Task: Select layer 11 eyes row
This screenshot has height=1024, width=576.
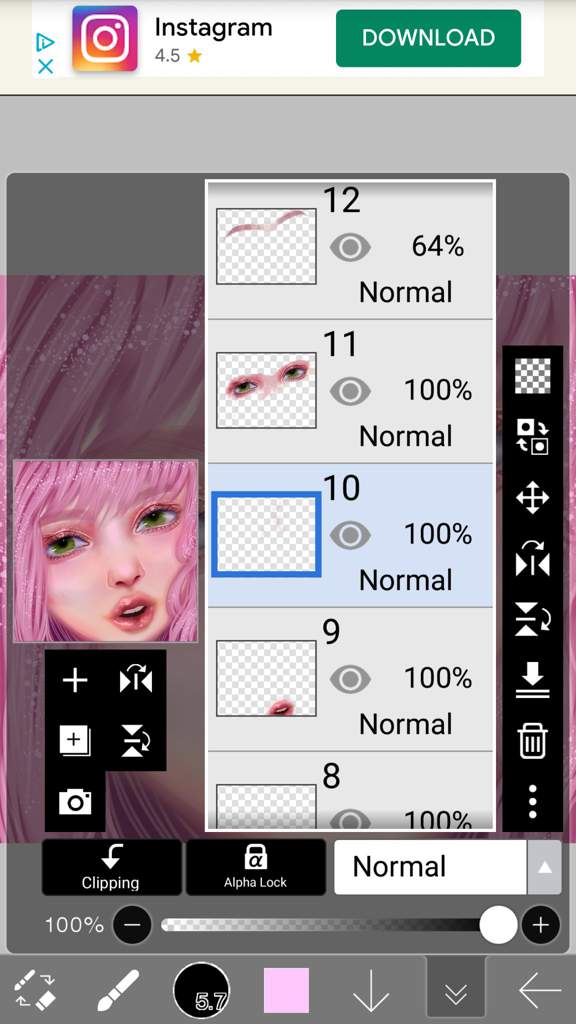Action: click(350, 392)
